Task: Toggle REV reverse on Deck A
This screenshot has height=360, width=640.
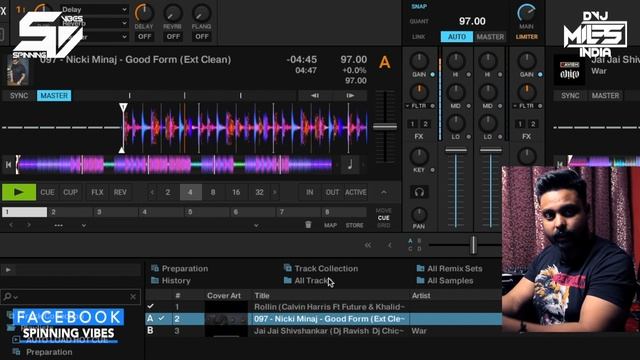Action: (120, 192)
